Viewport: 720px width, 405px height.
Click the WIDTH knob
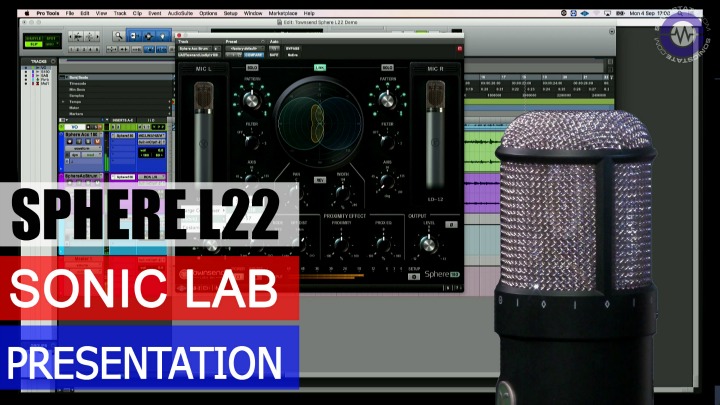[x=343, y=192]
